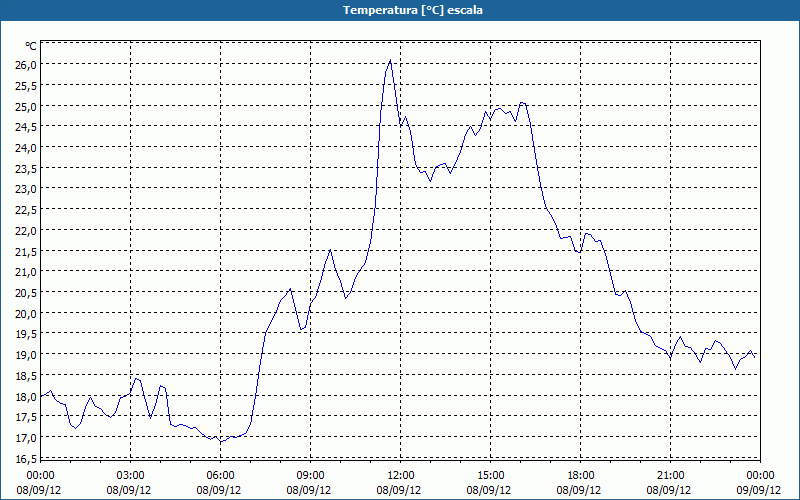Select the 26,0 axis value
Viewport: 800px width, 500px height.
[26, 65]
